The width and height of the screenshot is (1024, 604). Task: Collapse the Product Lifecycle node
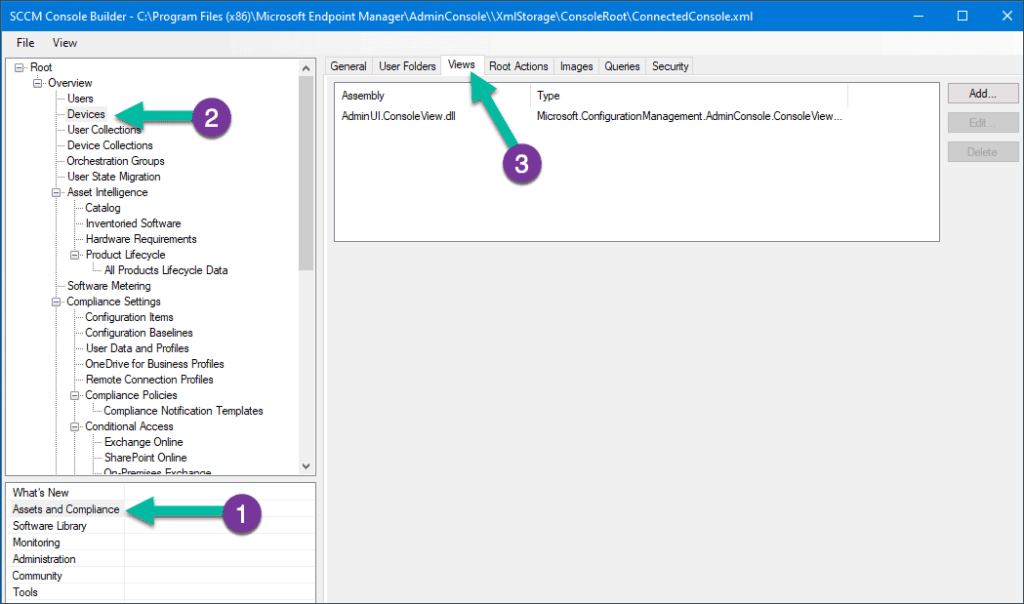74,255
